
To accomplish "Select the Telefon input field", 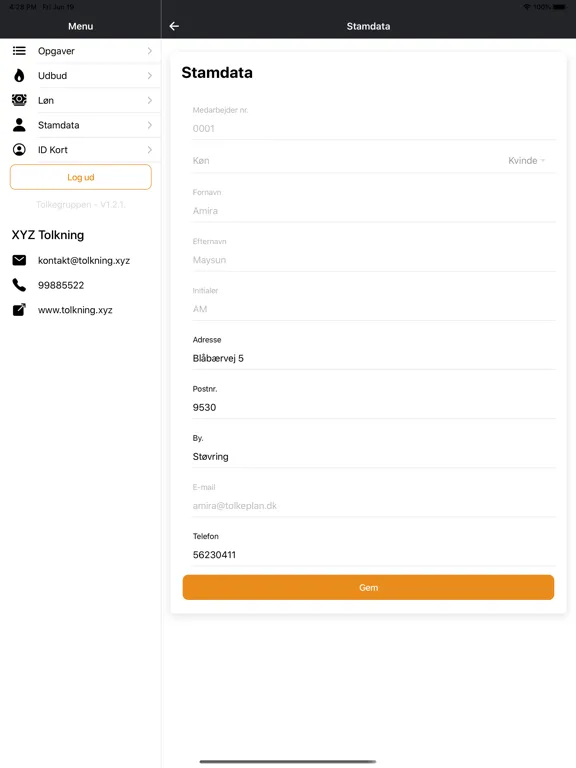I will pyautogui.click(x=374, y=554).
